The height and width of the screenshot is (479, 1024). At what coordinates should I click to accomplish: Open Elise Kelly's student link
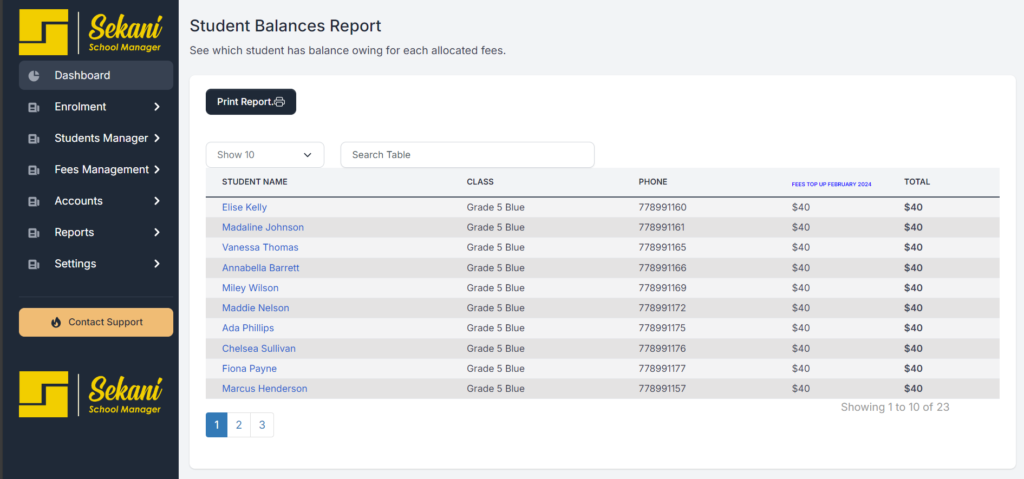244,207
